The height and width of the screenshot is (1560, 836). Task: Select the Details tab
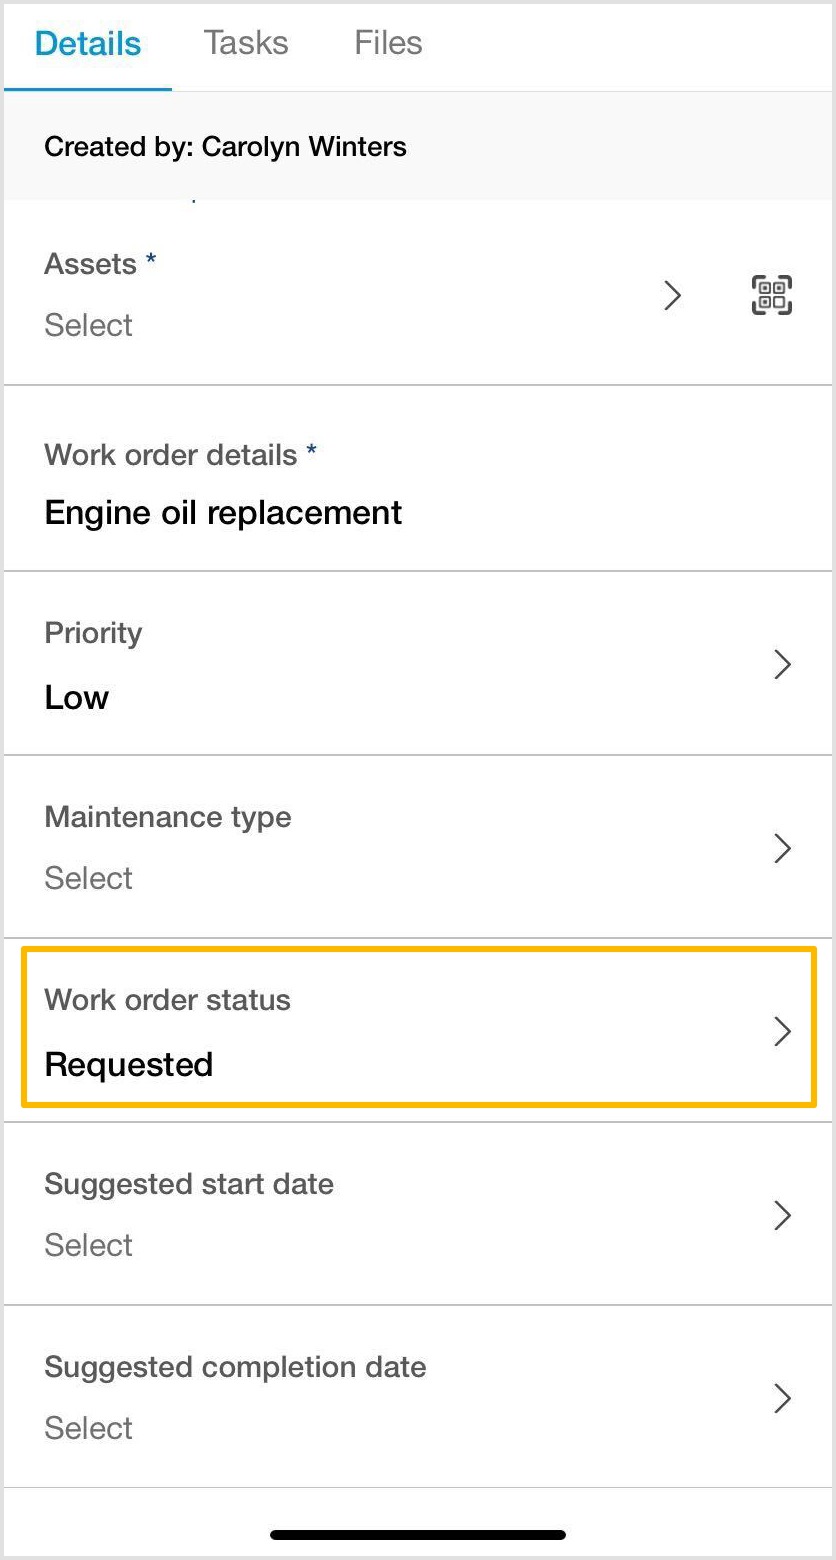click(87, 42)
